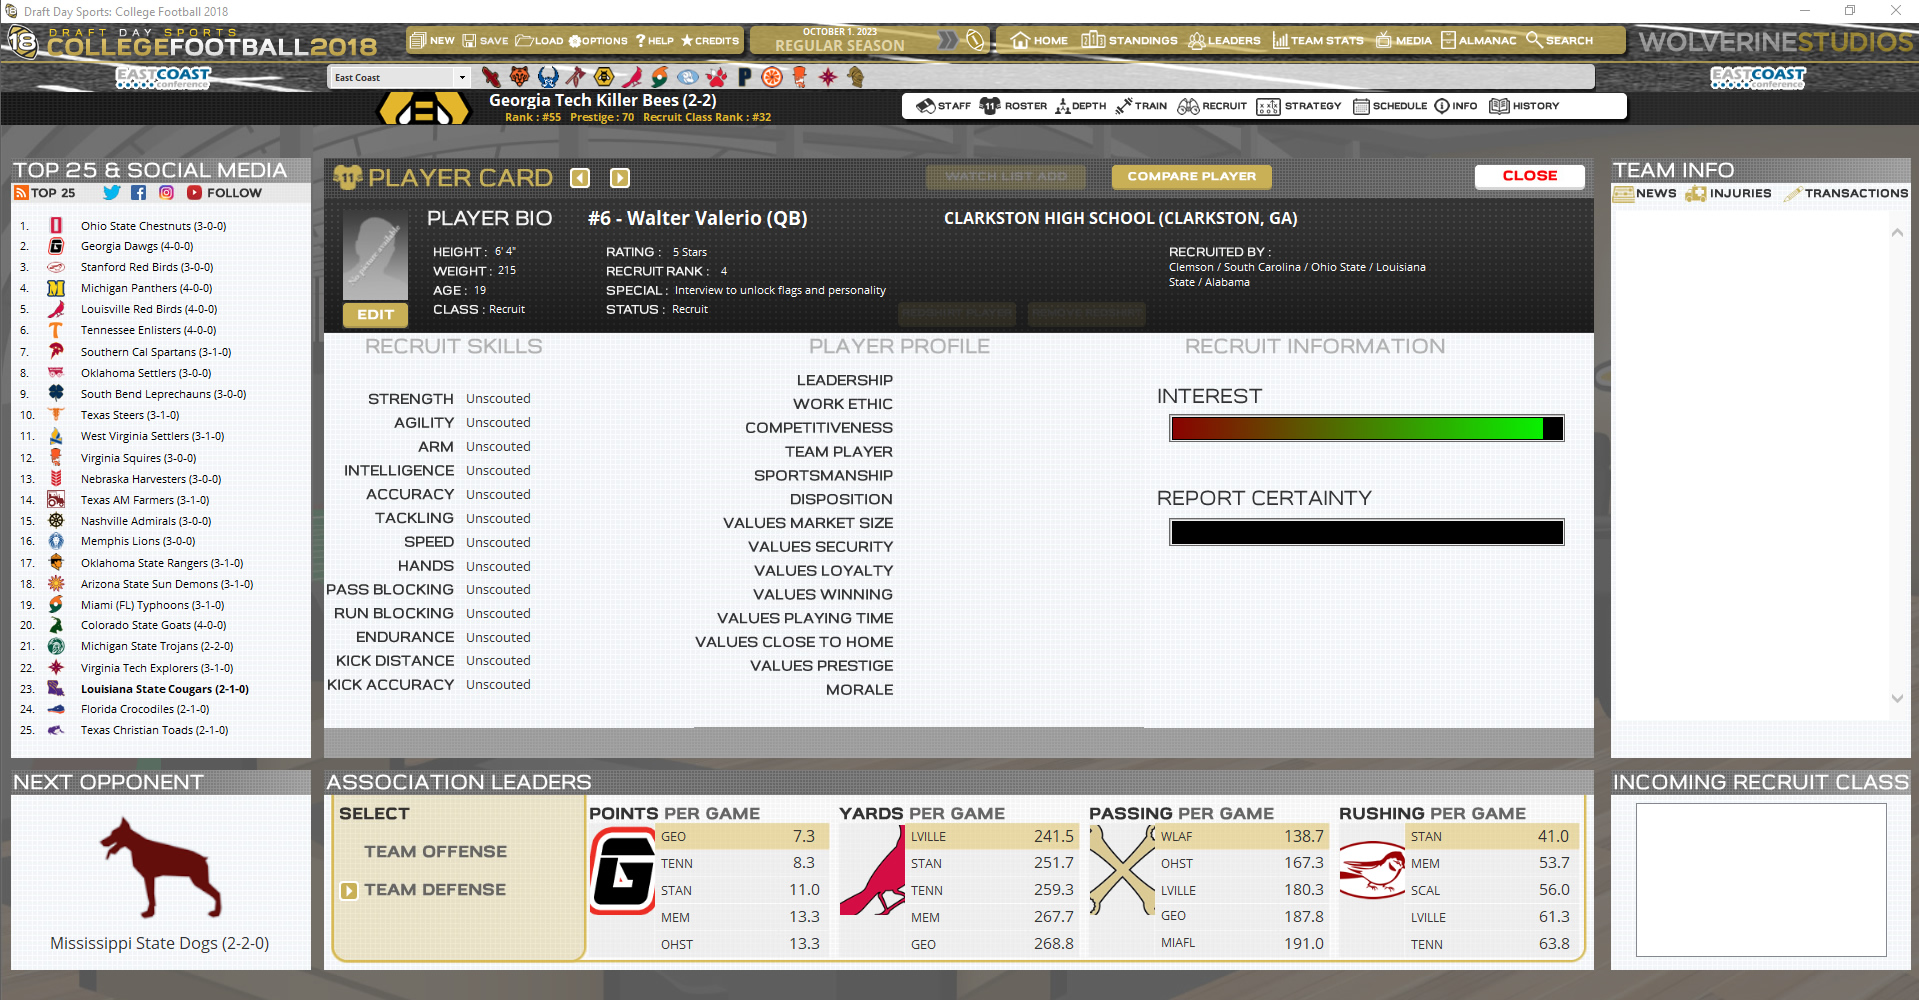Go back to the previous player card
This screenshot has width=1919, height=1000.
coord(579,177)
